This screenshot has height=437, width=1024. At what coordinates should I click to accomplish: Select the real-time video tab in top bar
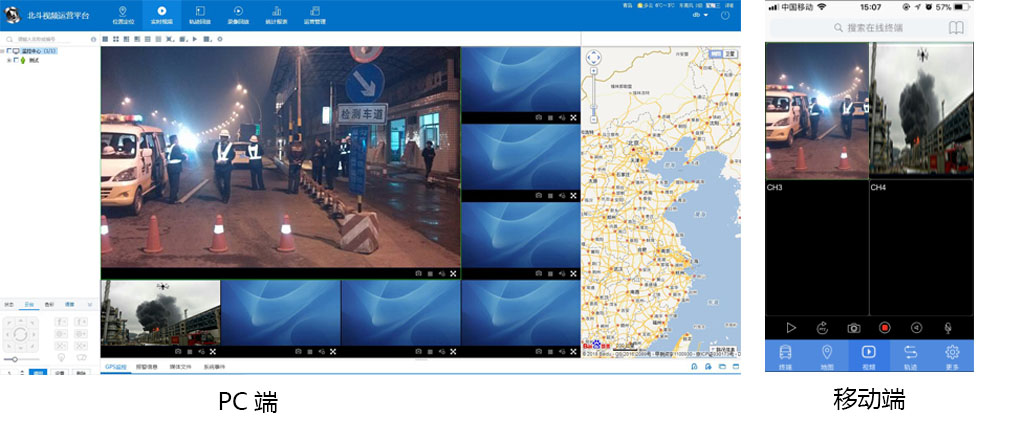coord(161,14)
